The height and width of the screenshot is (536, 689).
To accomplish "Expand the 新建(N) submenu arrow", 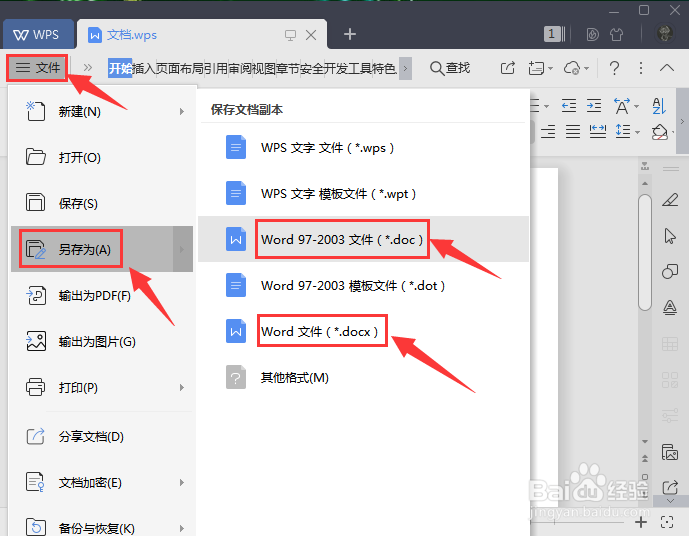I will click(181, 112).
